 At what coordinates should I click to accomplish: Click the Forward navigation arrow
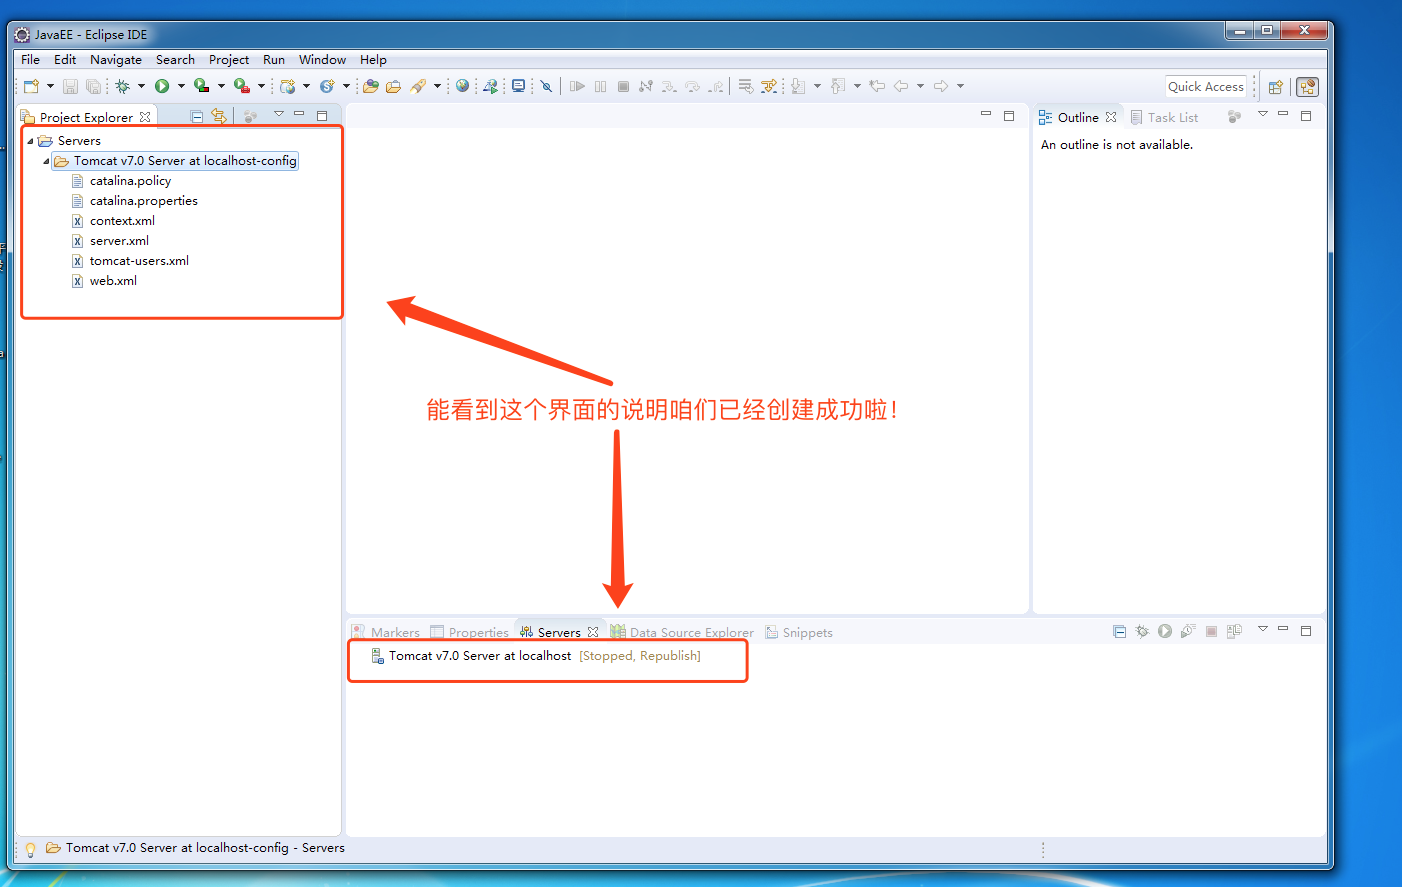941,86
